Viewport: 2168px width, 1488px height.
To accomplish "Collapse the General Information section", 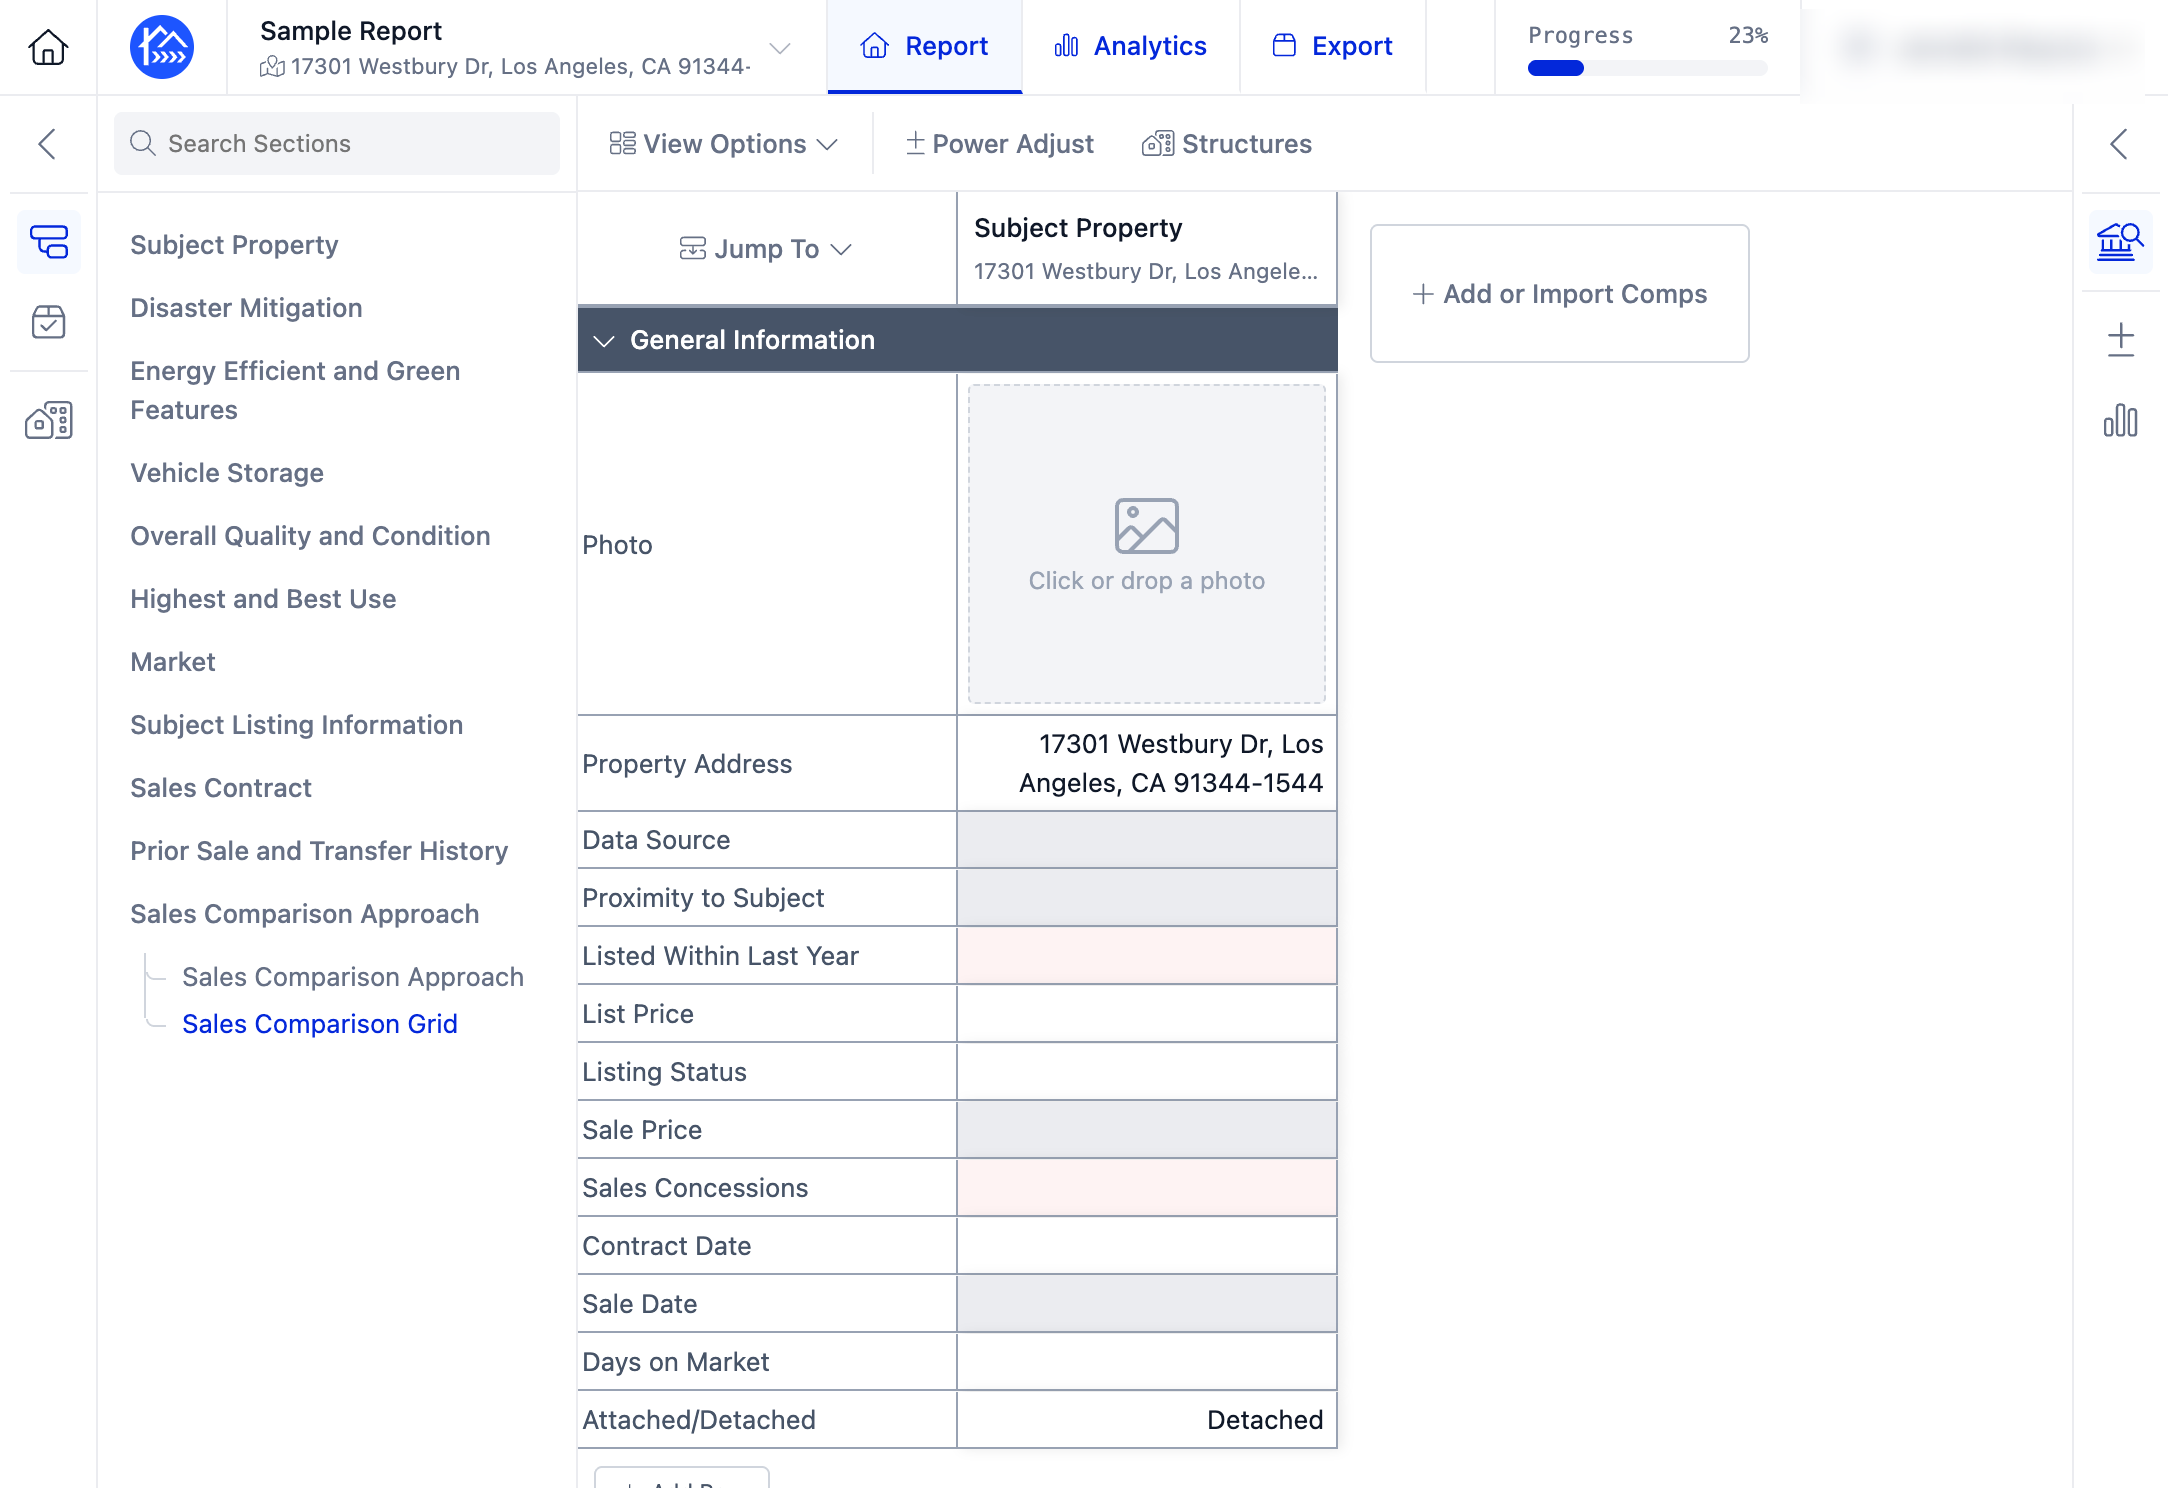I will (x=604, y=341).
